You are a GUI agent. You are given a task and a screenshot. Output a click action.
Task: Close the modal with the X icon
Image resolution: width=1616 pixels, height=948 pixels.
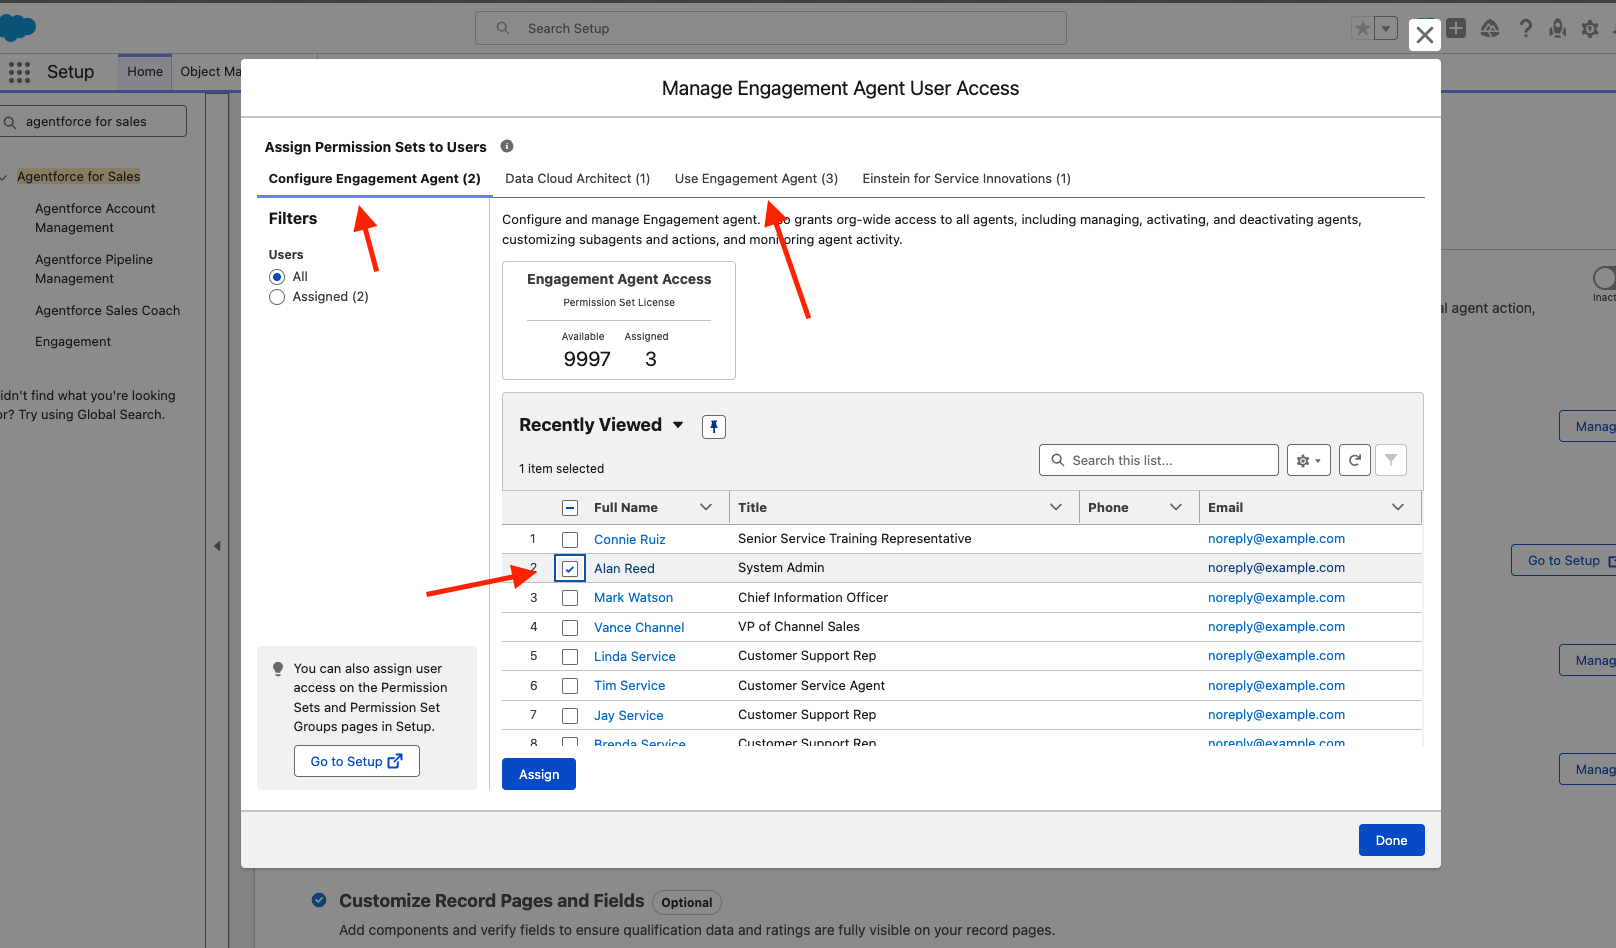pyautogui.click(x=1425, y=35)
